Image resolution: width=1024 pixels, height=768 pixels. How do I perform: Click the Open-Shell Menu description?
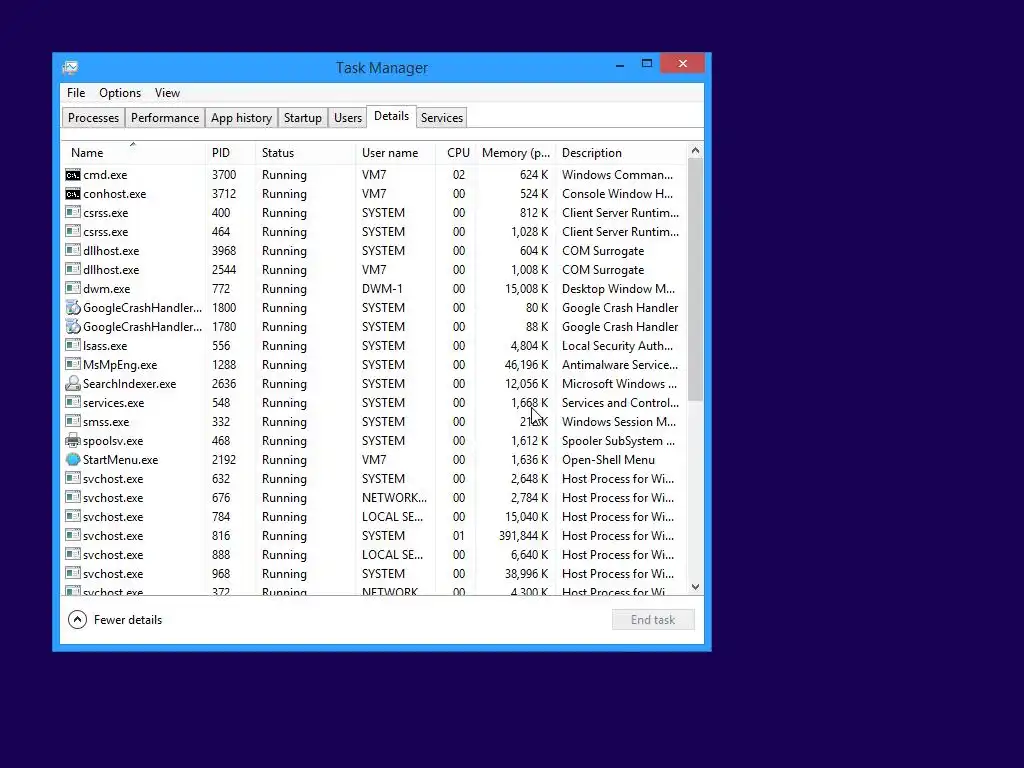point(608,460)
